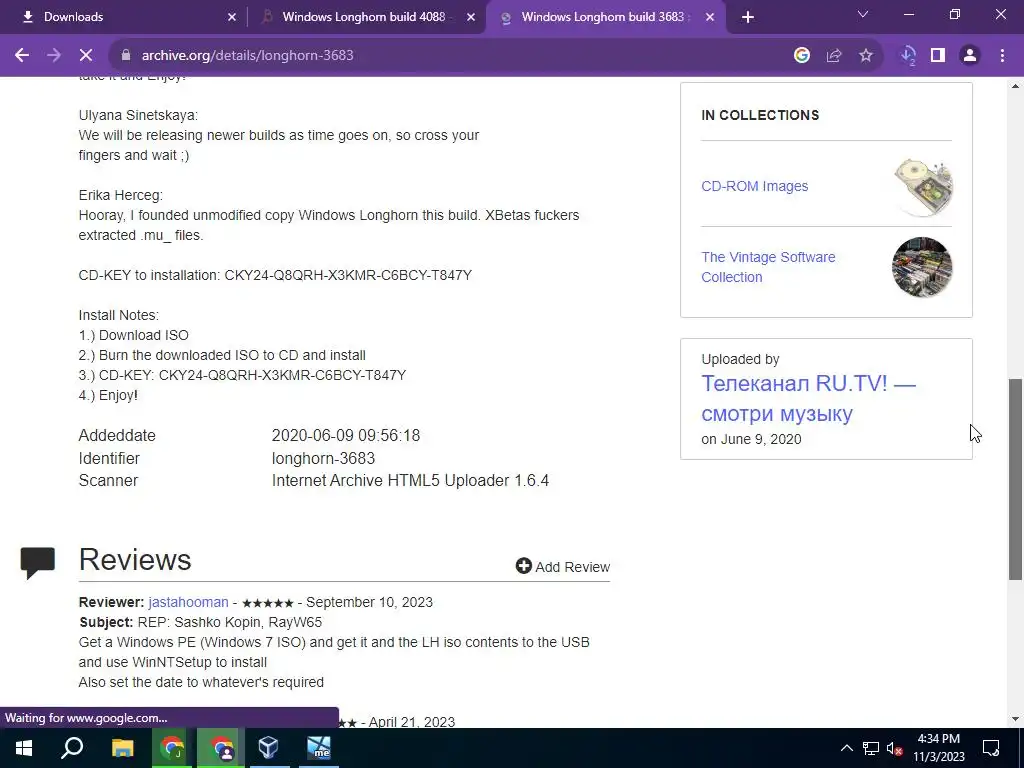This screenshot has width=1024, height=768.
Task: Click the Internet Archive HTML5 Uploader 1.6.4 text
Action: 410,481
